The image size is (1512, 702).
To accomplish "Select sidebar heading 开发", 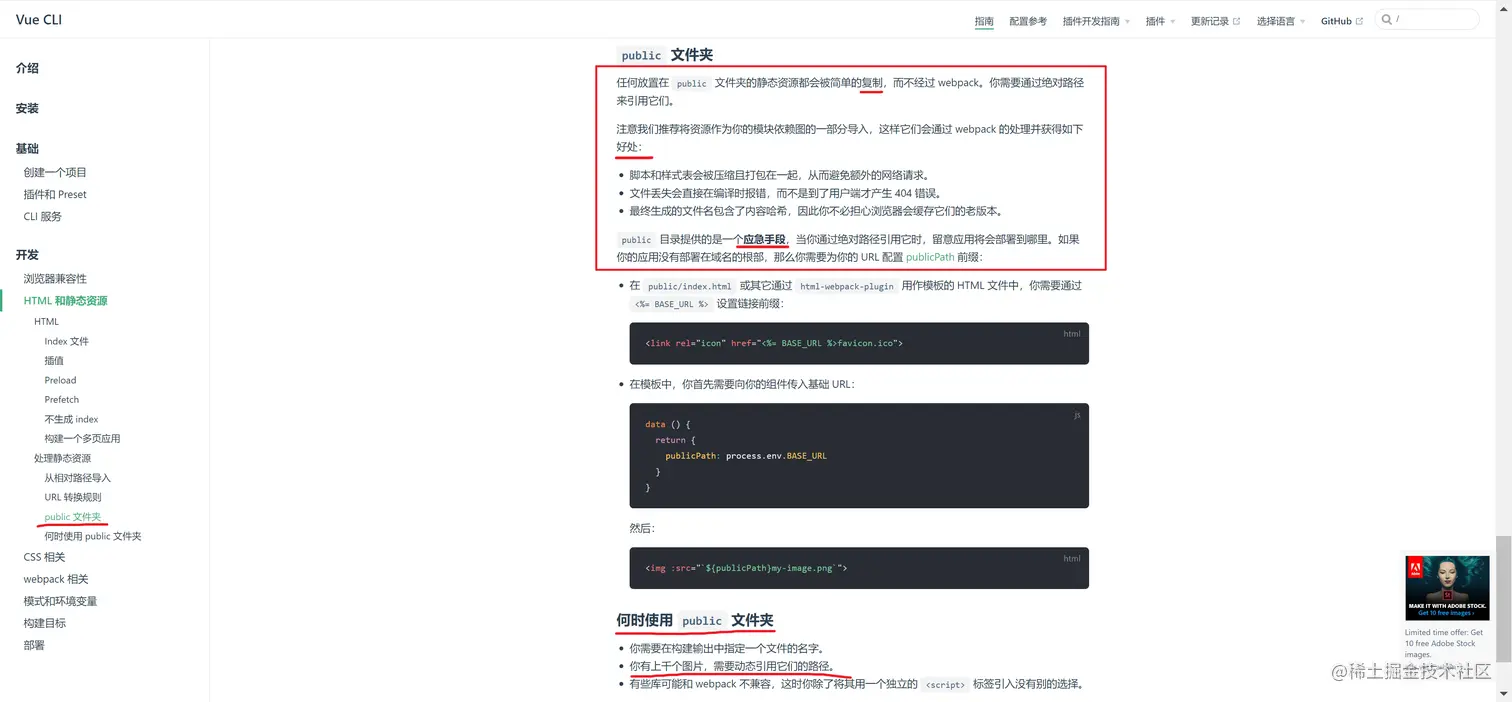I will [x=27, y=255].
